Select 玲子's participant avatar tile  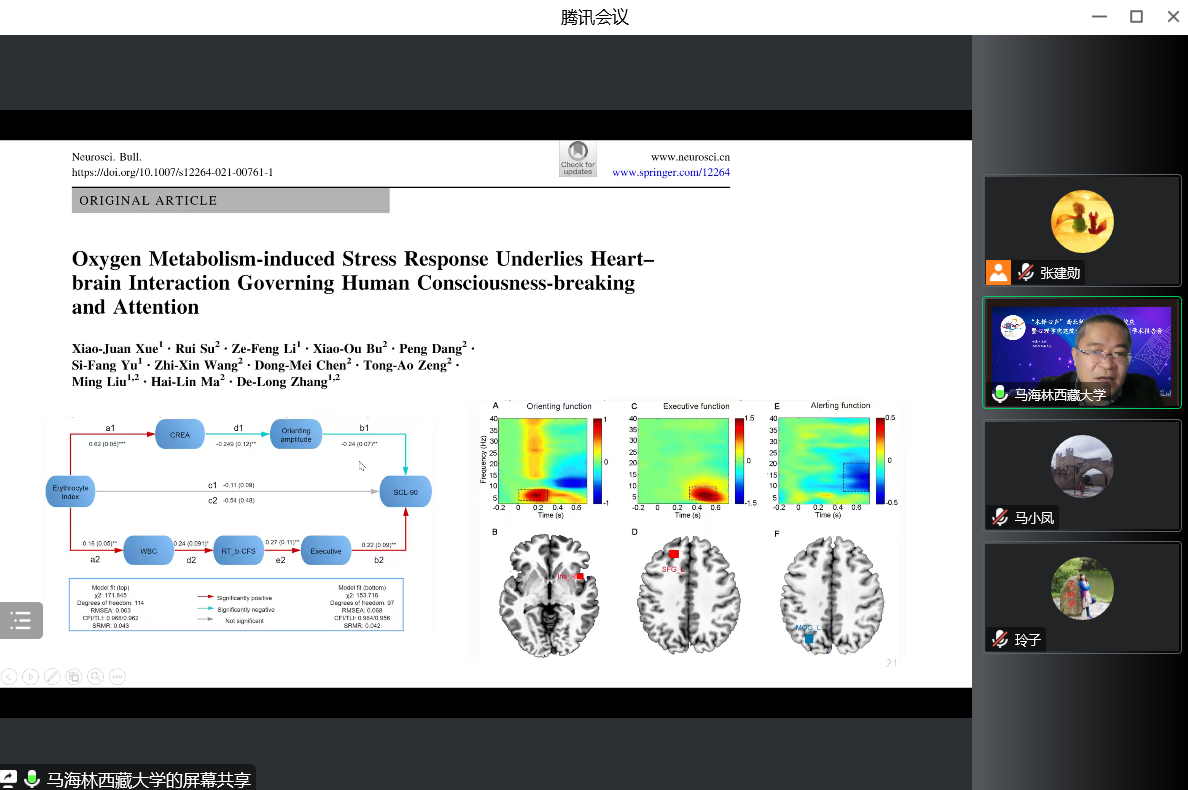[x=1082, y=589]
